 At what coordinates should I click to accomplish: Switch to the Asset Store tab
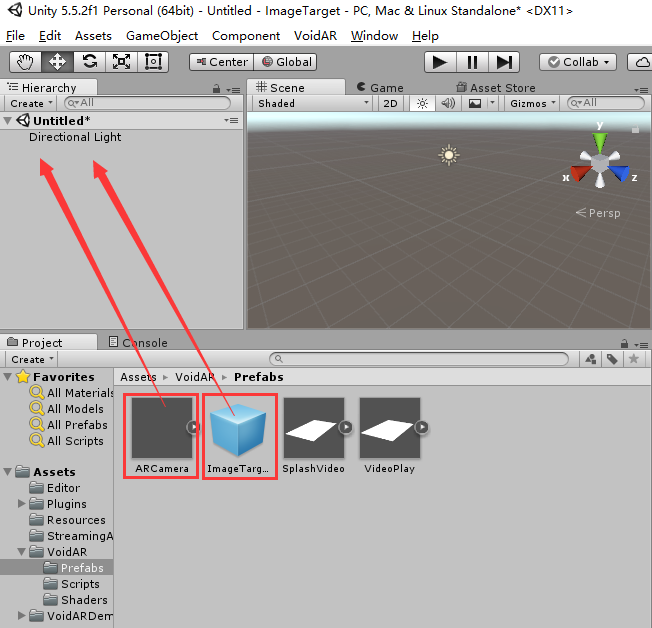click(496, 87)
